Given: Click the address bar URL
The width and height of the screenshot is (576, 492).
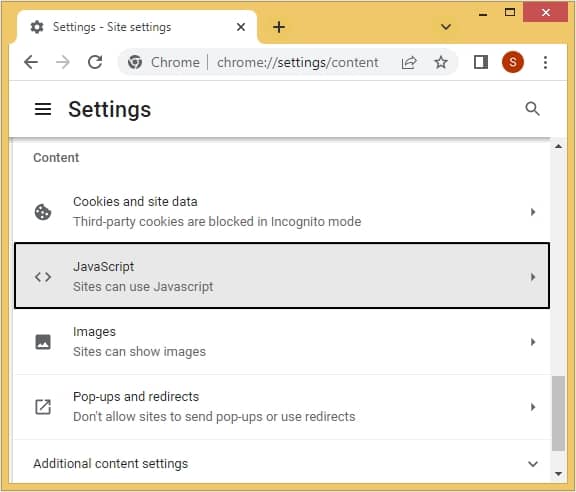Looking at the screenshot, I should pyautogui.click(x=298, y=62).
